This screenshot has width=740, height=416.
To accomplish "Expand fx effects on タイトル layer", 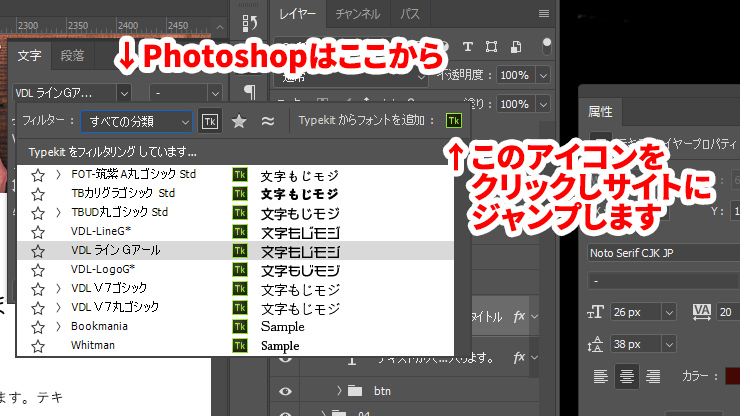I will [x=534, y=317].
